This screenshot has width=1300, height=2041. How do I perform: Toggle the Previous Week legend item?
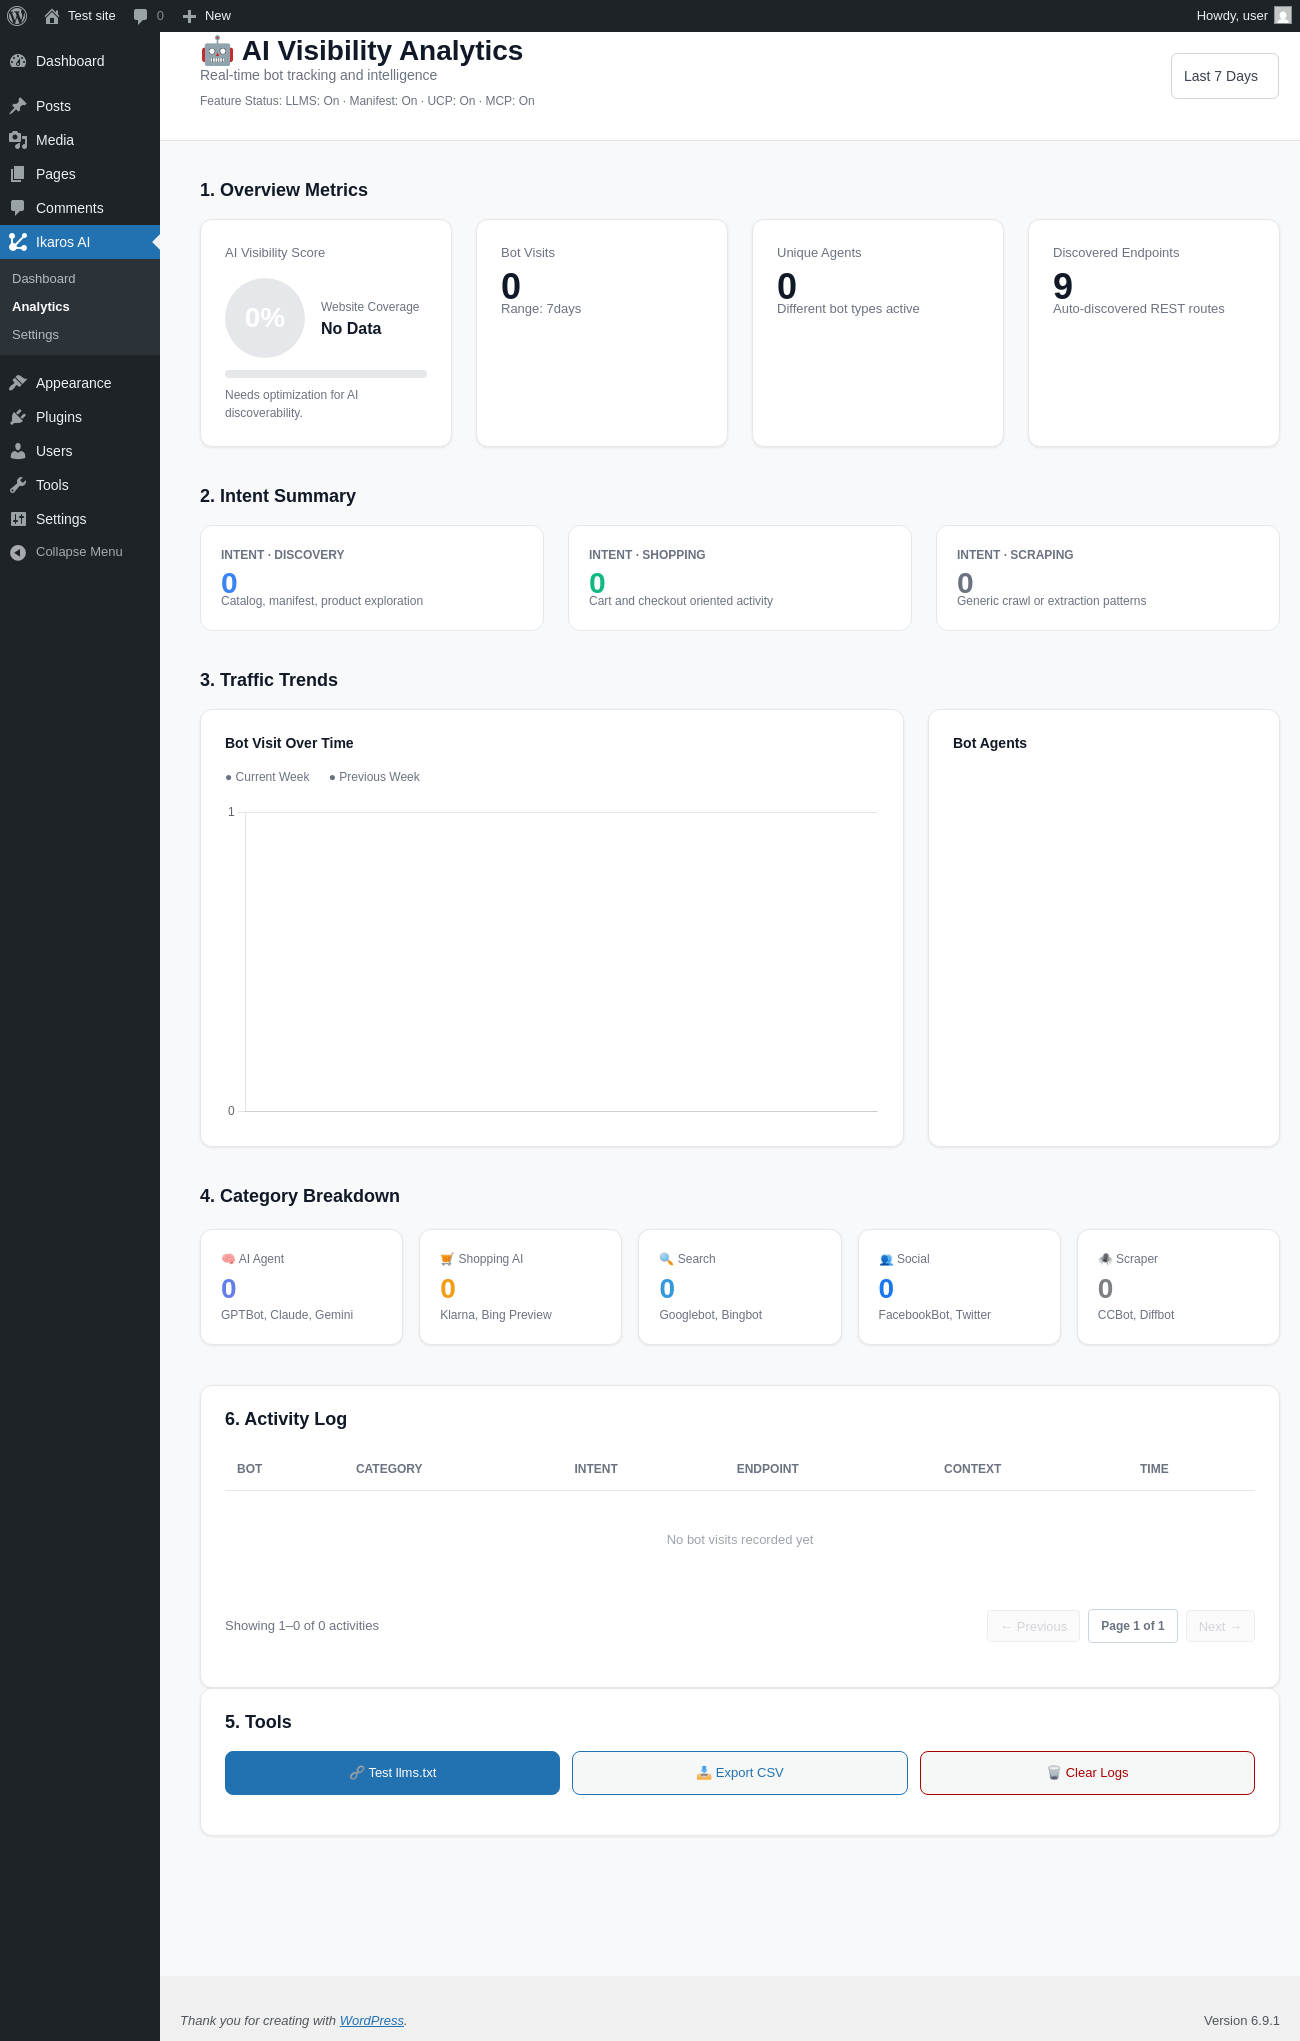(x=374, y=777)
